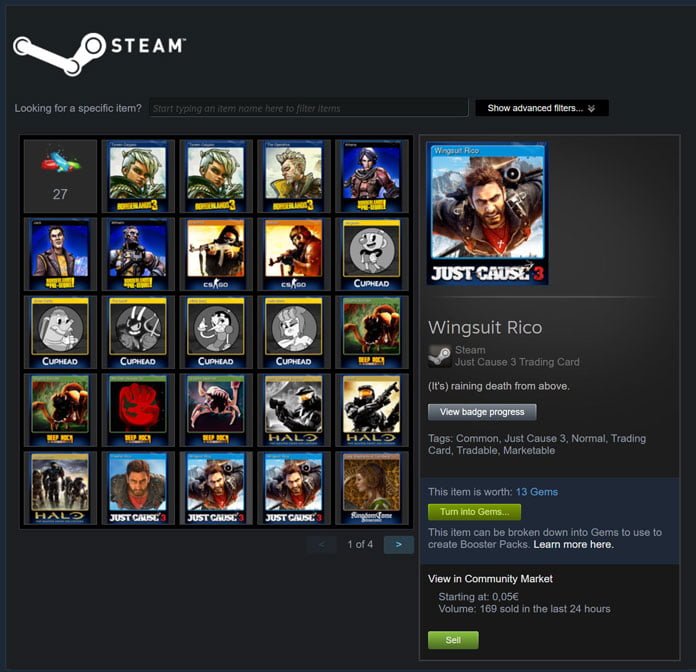
Task: Select the yellow Kingdom Come trading card
Action: pyautogui.click(x=372, y=488)
